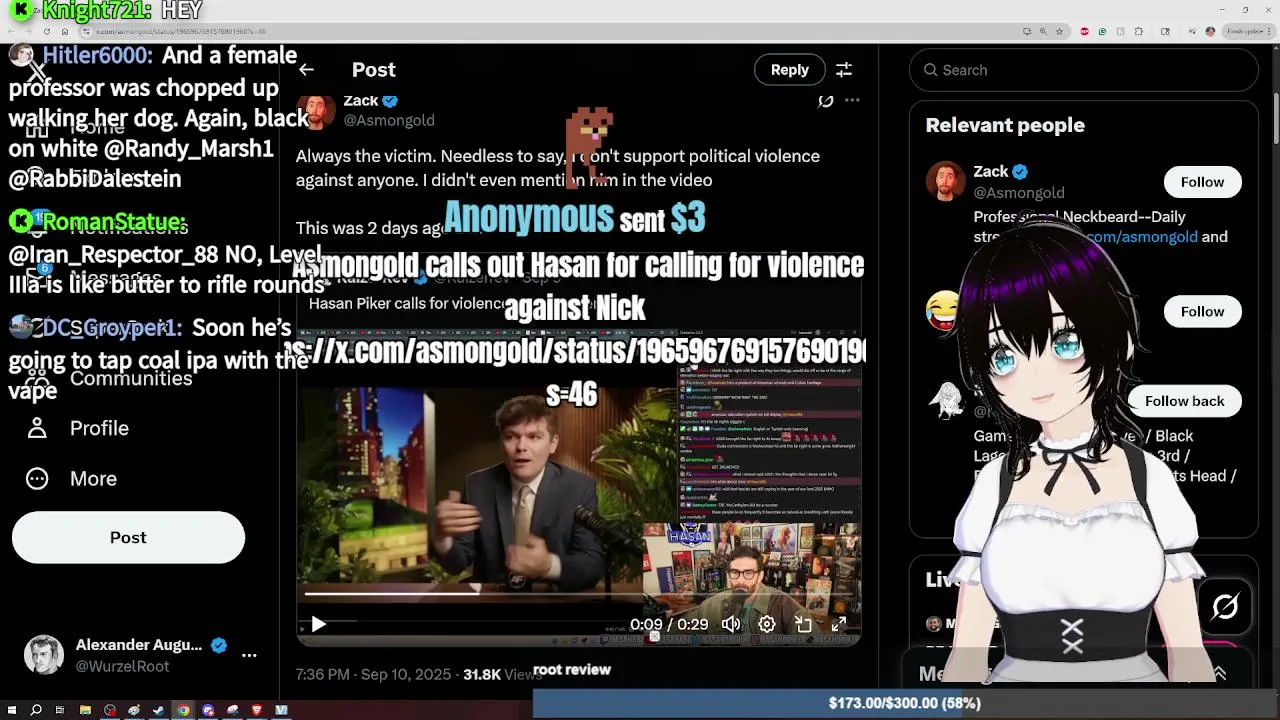This screenshot has height=720, width=1280.
Task: Open the Extensions puzzle icon
Action: tap(1138, 32)
